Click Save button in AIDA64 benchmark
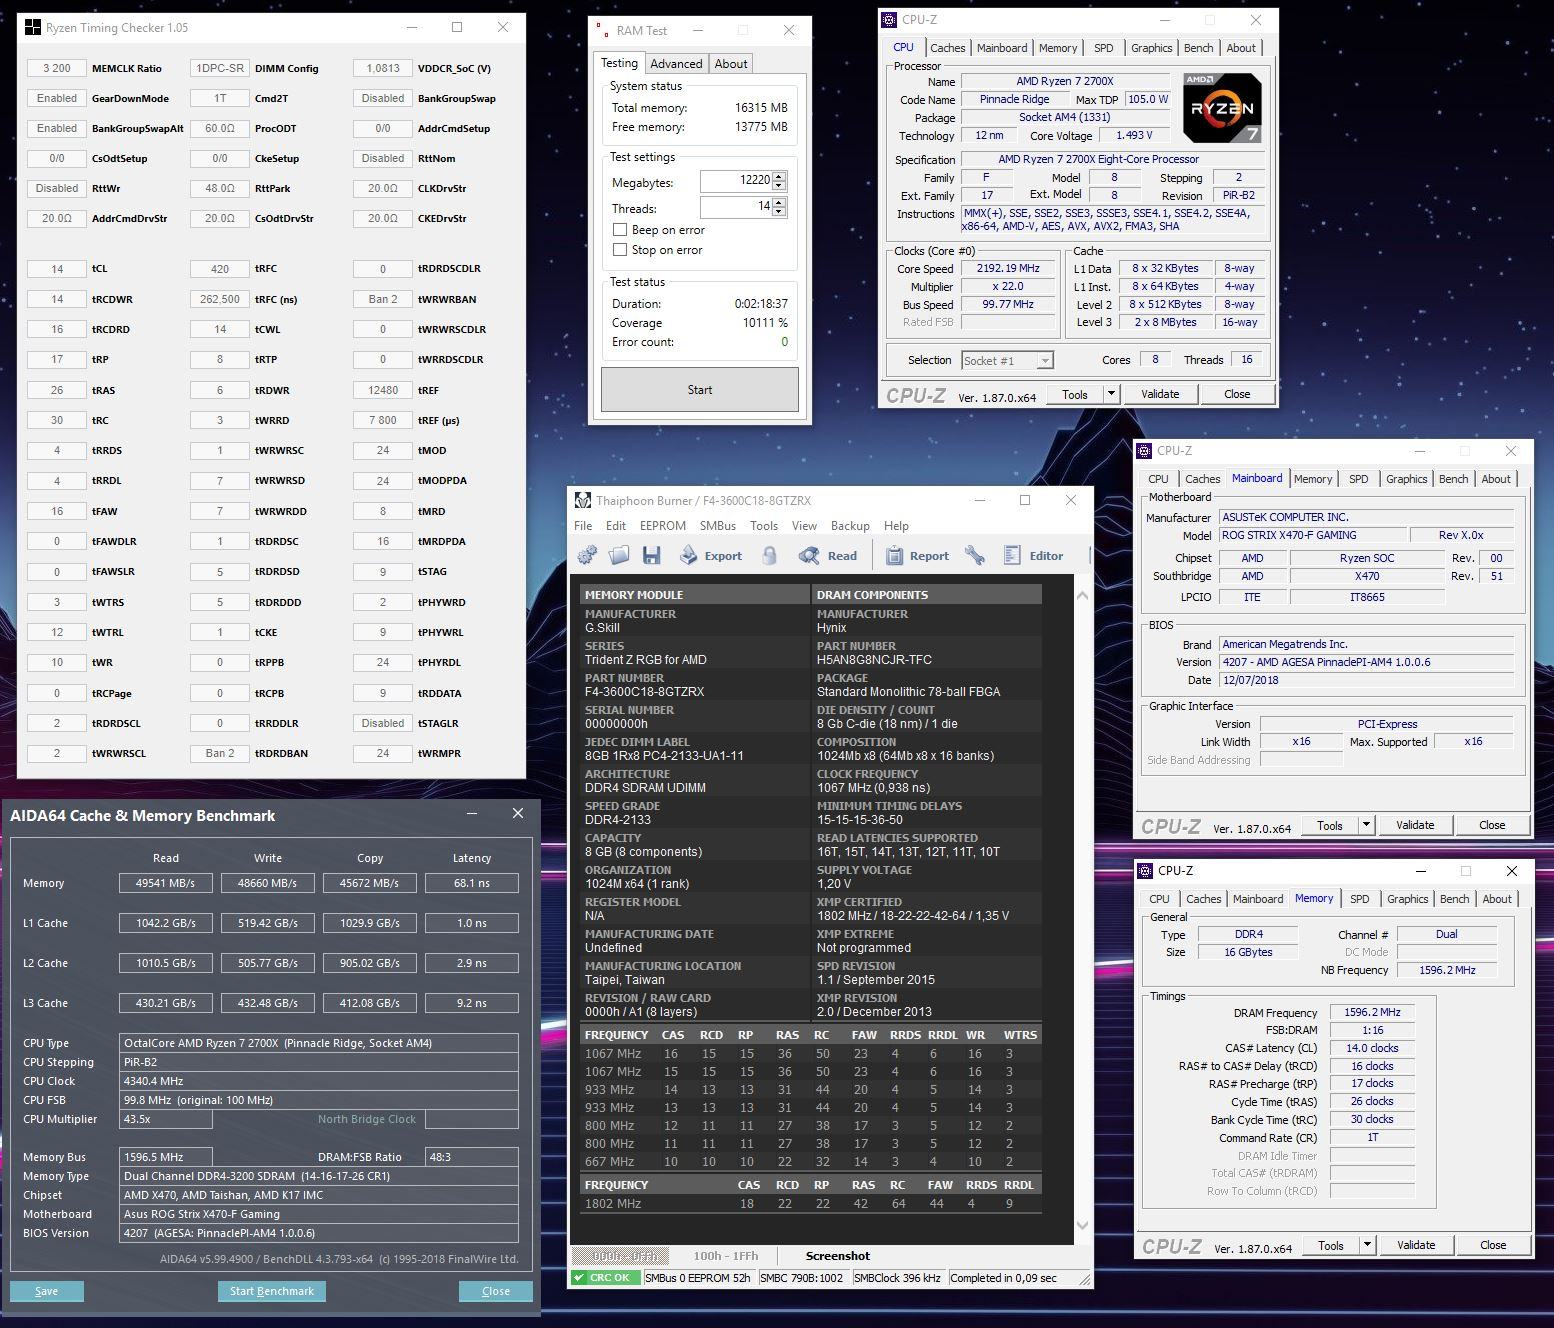The width and height of the screenshot is (1554, 1328). [47, 1291]
